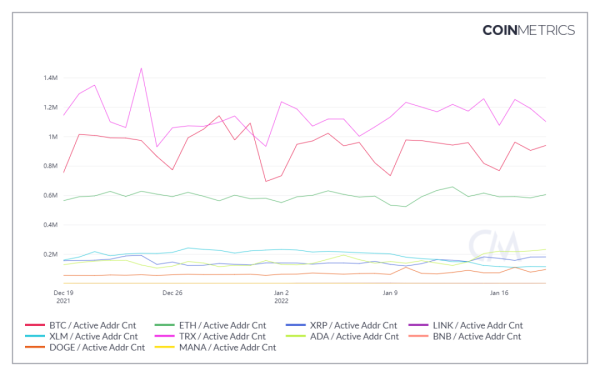Click the Jan 9 axis date label

(390, 293)
